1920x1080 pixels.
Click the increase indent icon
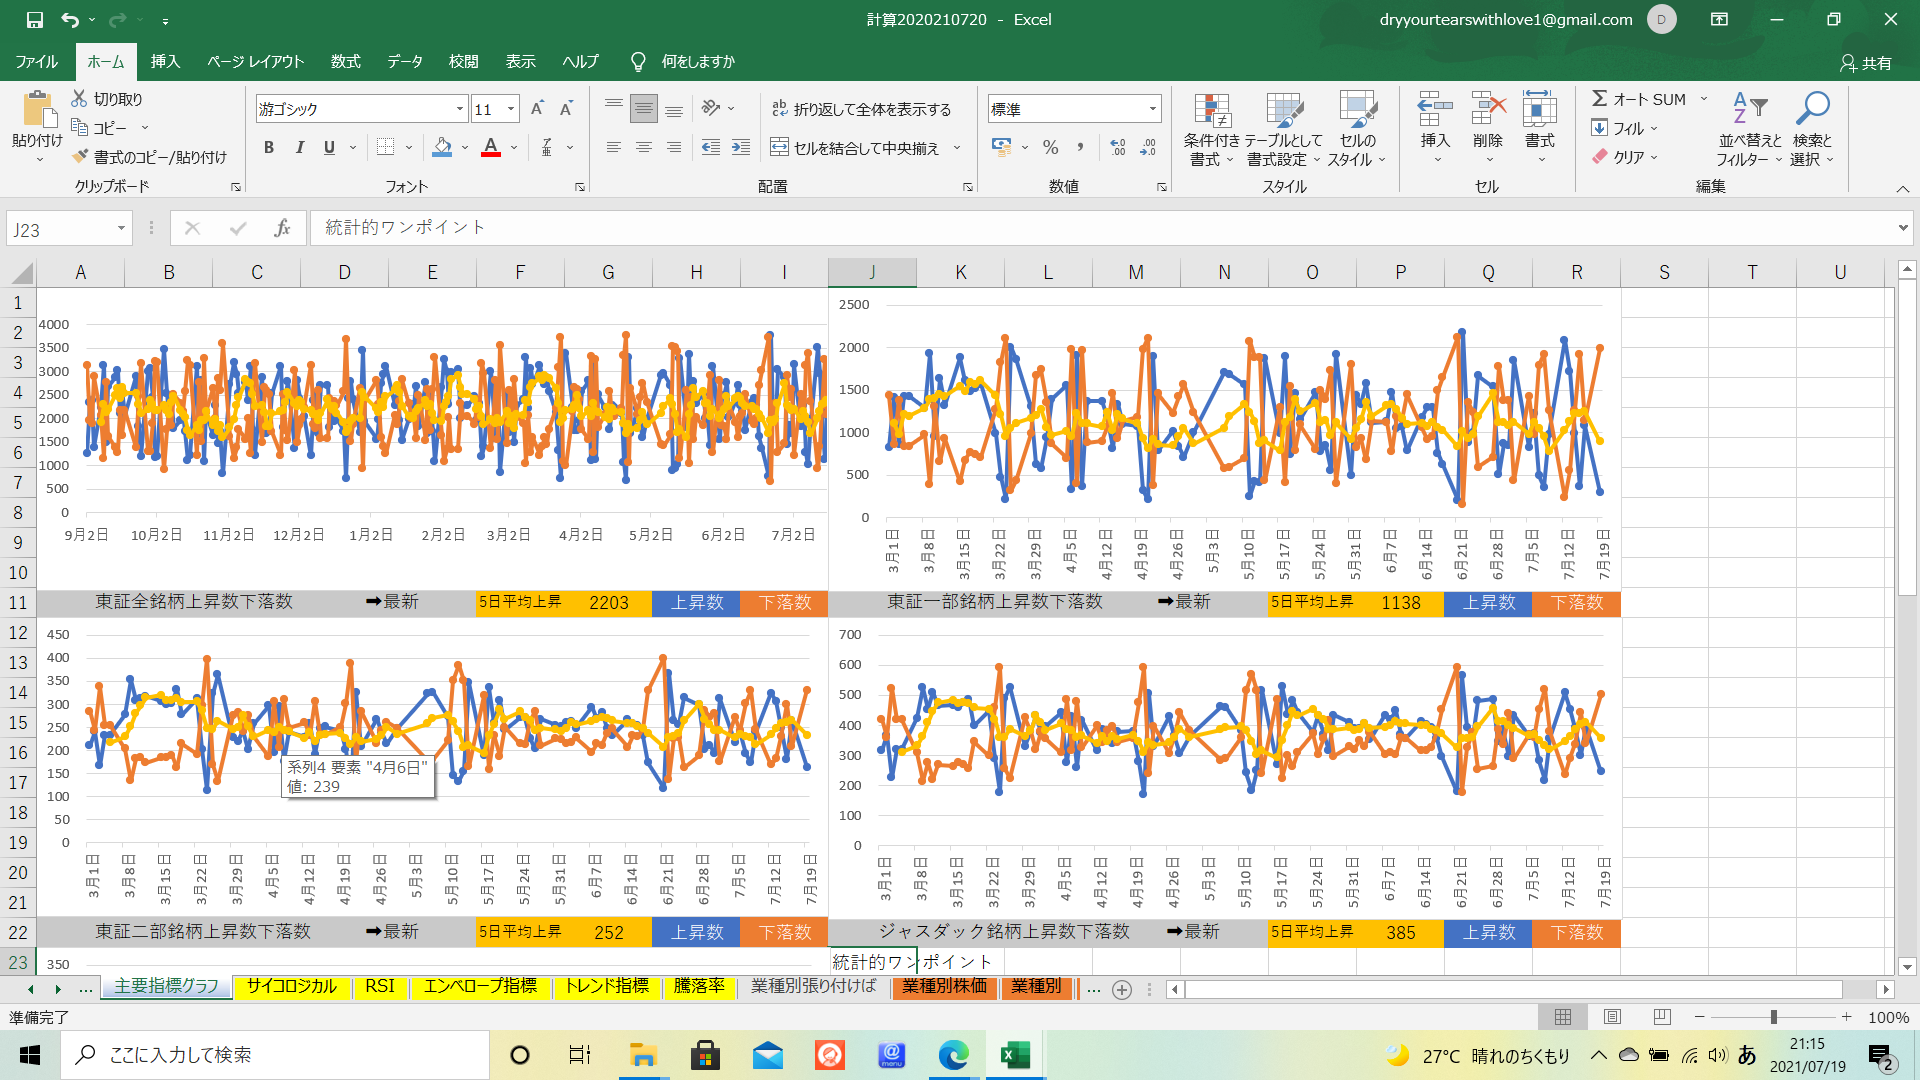point(741,148)
